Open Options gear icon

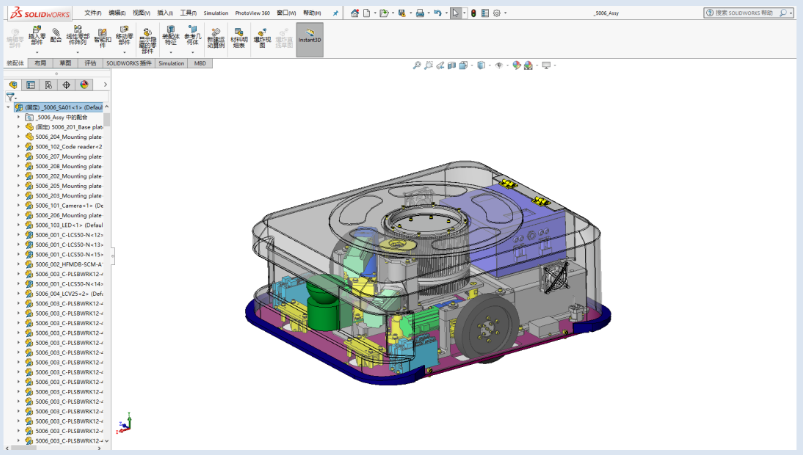tap(497, 13)
